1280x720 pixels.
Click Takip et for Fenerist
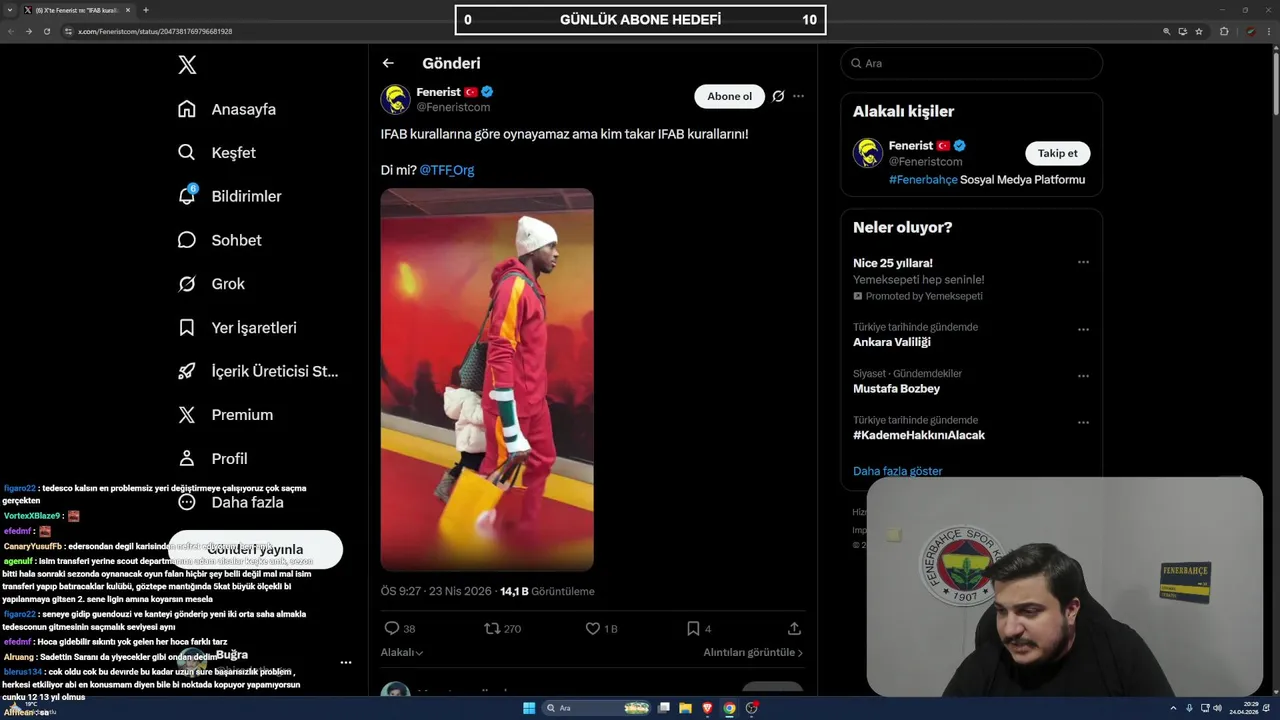1057,153
